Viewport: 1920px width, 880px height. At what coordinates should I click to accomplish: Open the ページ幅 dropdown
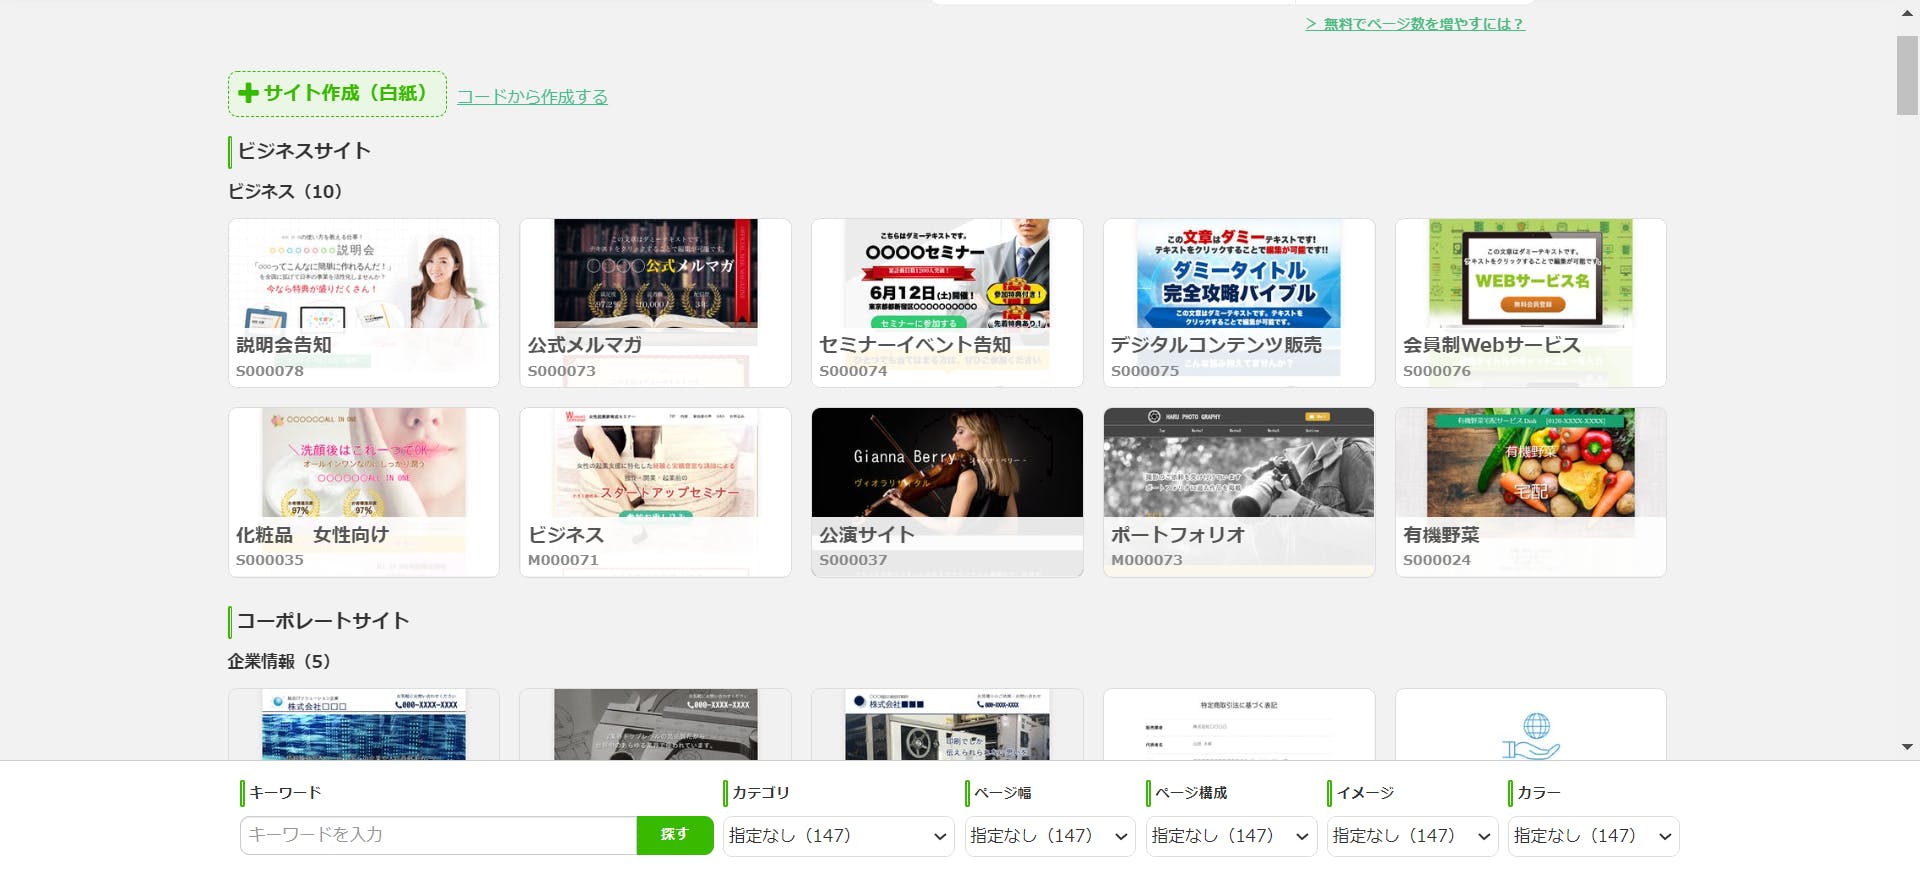(x=1049, y=836)
